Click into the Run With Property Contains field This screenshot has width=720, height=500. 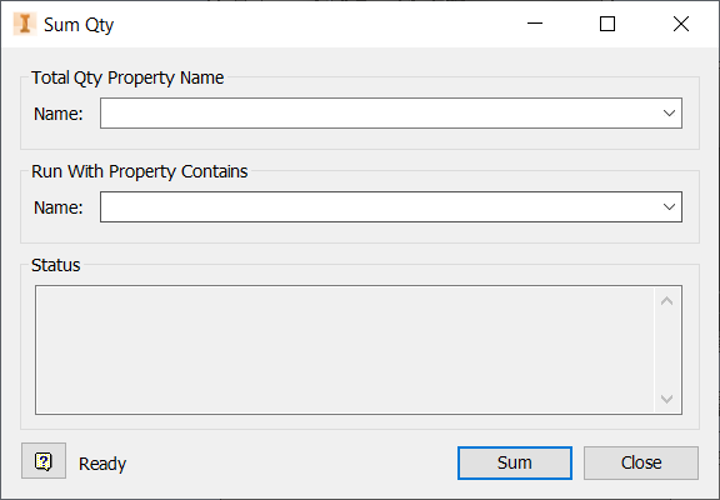point(380,207)
